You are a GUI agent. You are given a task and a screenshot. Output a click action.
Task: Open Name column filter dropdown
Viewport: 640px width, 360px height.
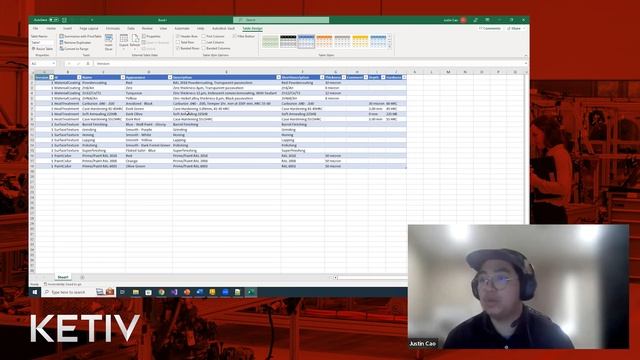coord(122,77)
